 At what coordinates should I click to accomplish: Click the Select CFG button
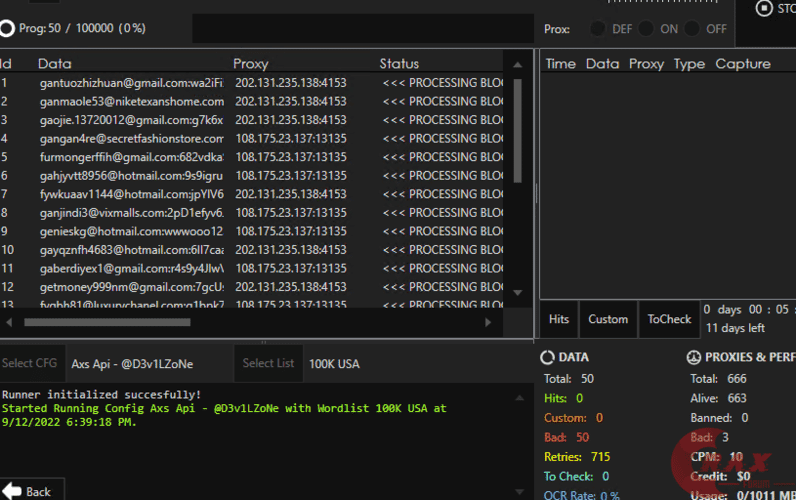pyautogui.click(x=30, y=363)
